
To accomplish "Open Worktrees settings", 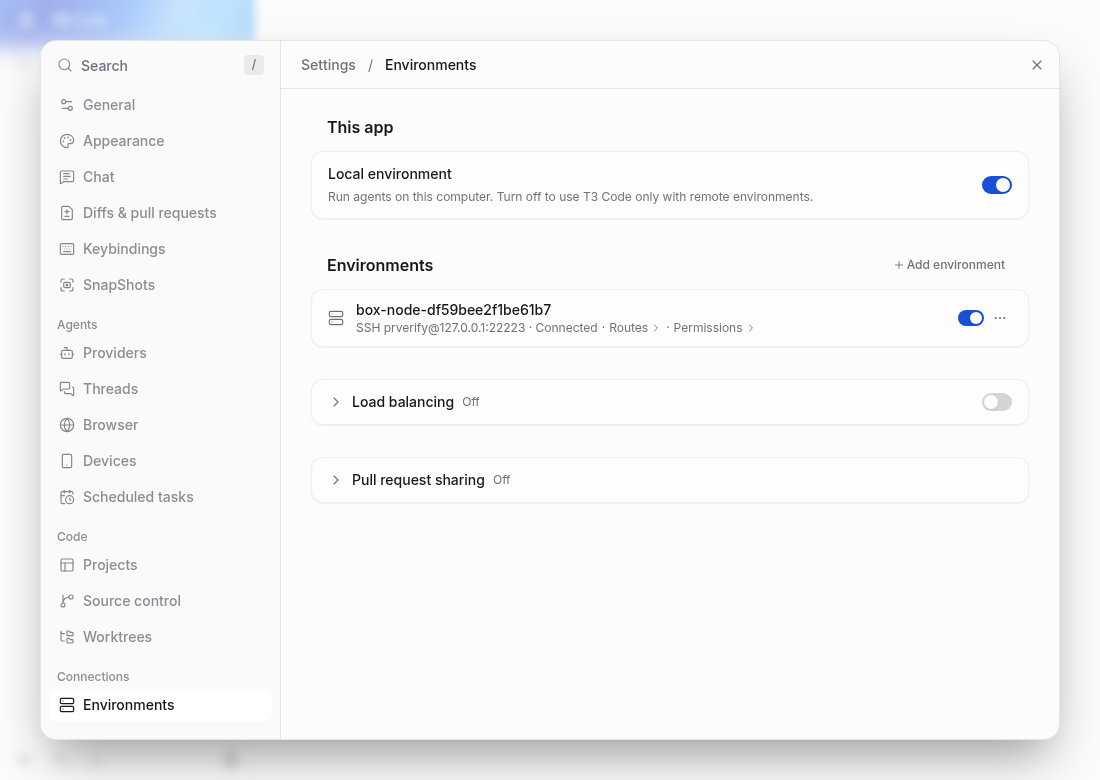I will point(160,637).
